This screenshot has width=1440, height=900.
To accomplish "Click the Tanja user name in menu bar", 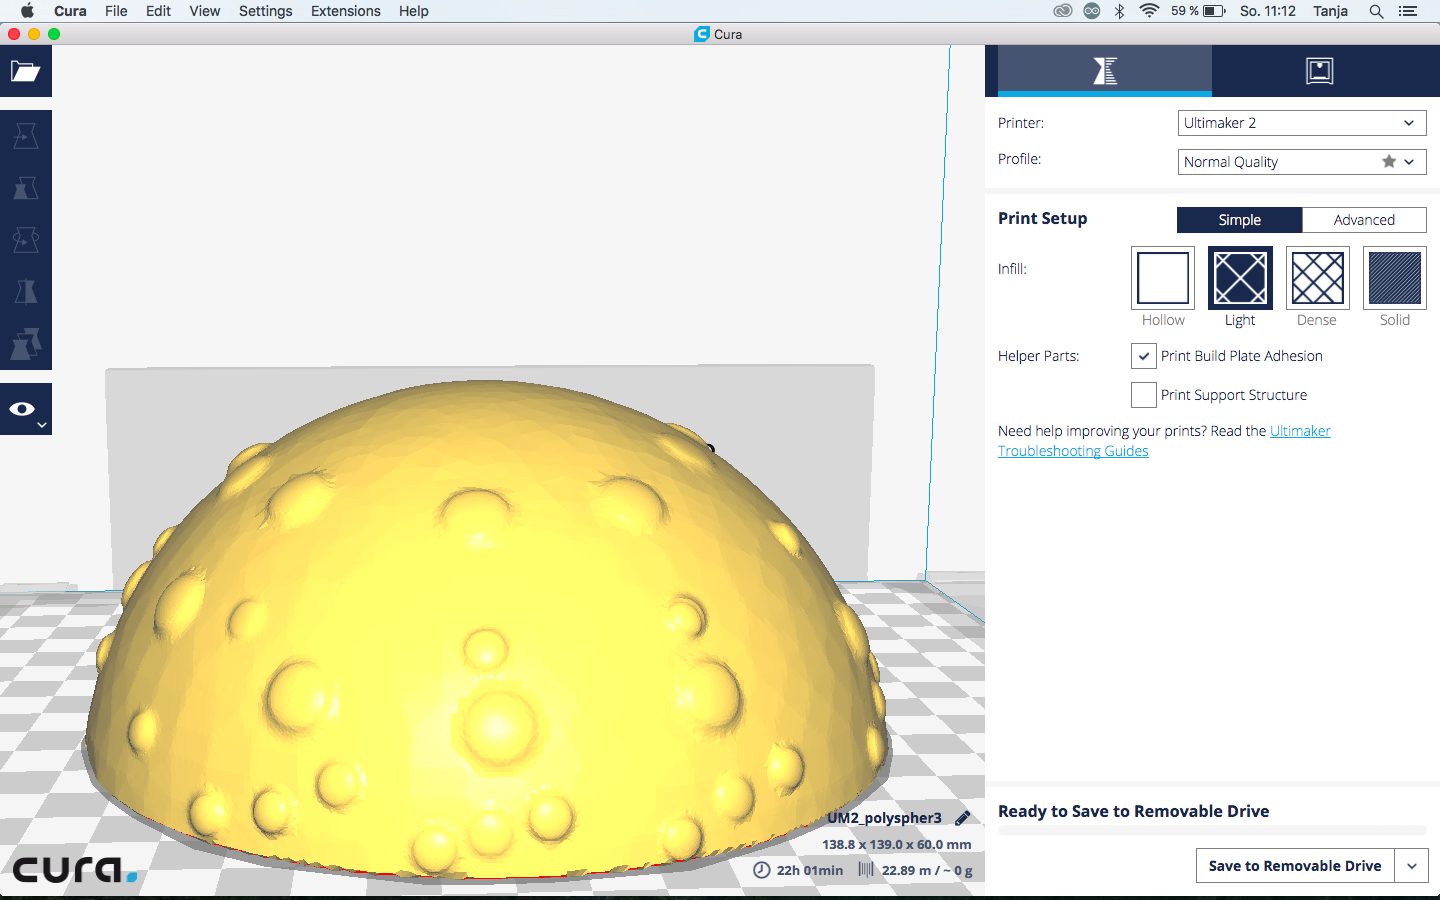I will coord(1330,11).
